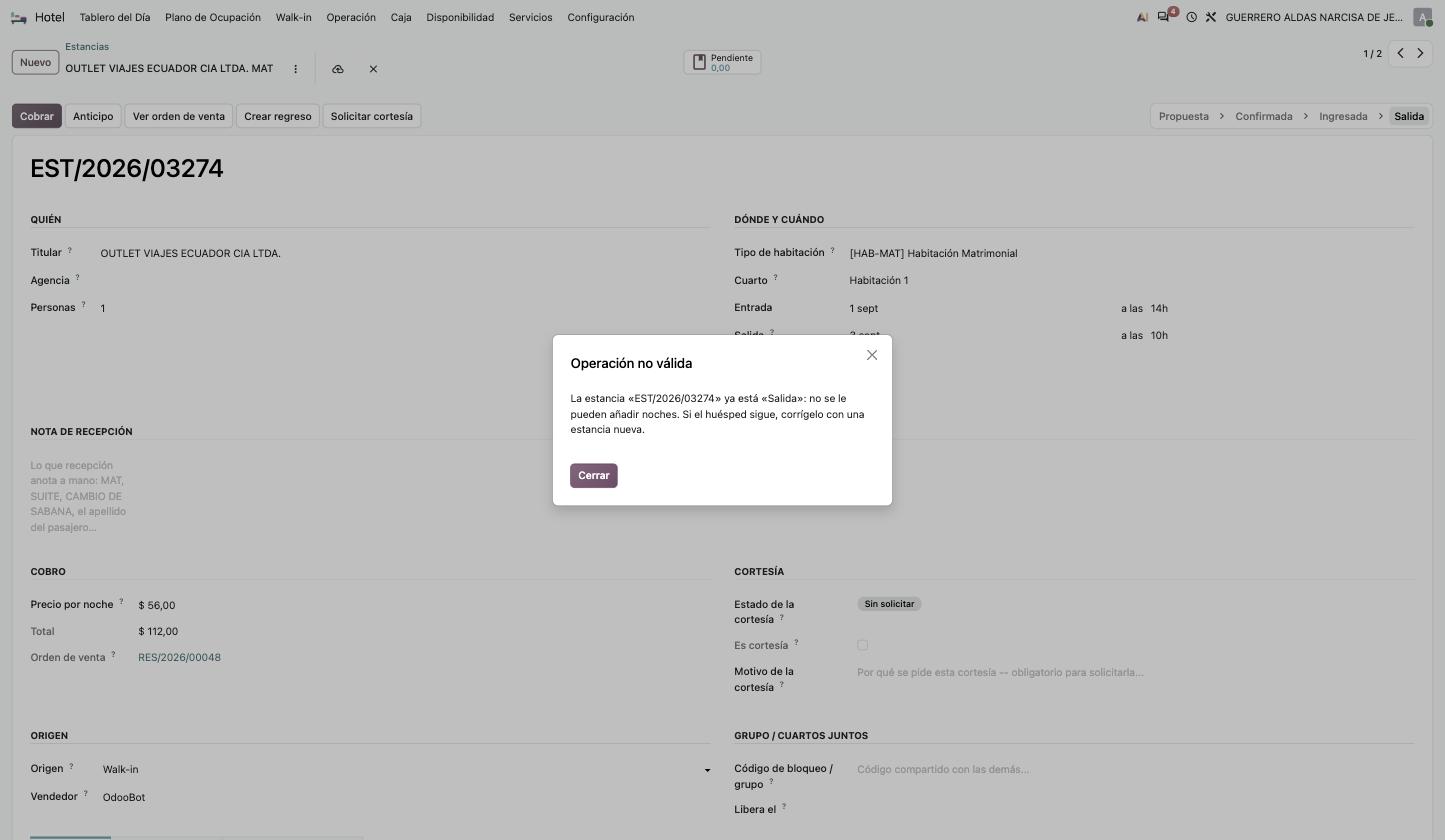Open the Hotel app home icon
Screen dimensions: 1445x840
(19, 18)
